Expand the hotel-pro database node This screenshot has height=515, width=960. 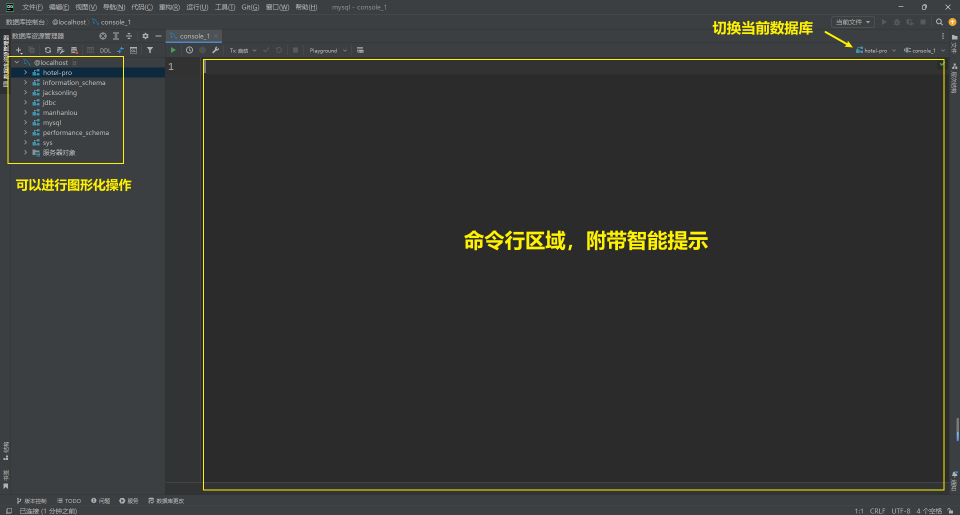(x=25, y=72)
